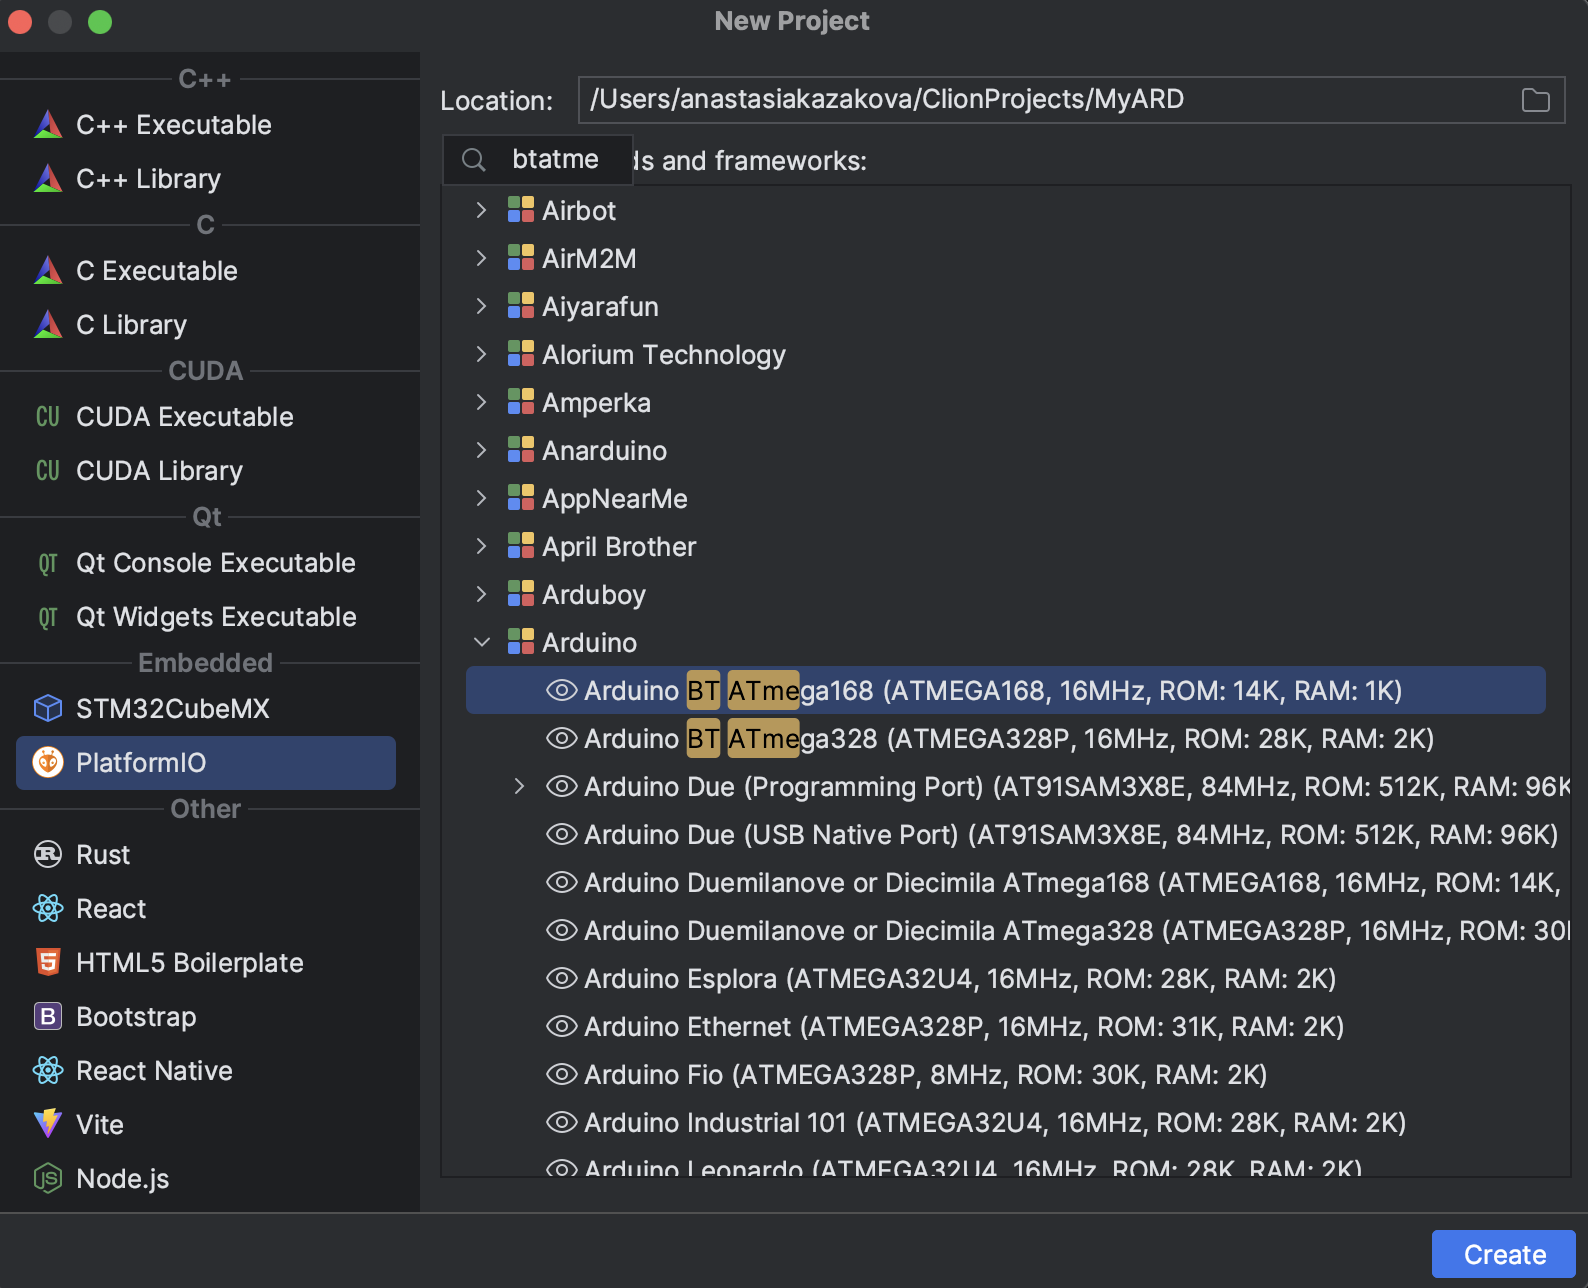Click the Arduboy vendor grid icon
The width and height of the screenshot is (1588, 1288).
(521, 594)
